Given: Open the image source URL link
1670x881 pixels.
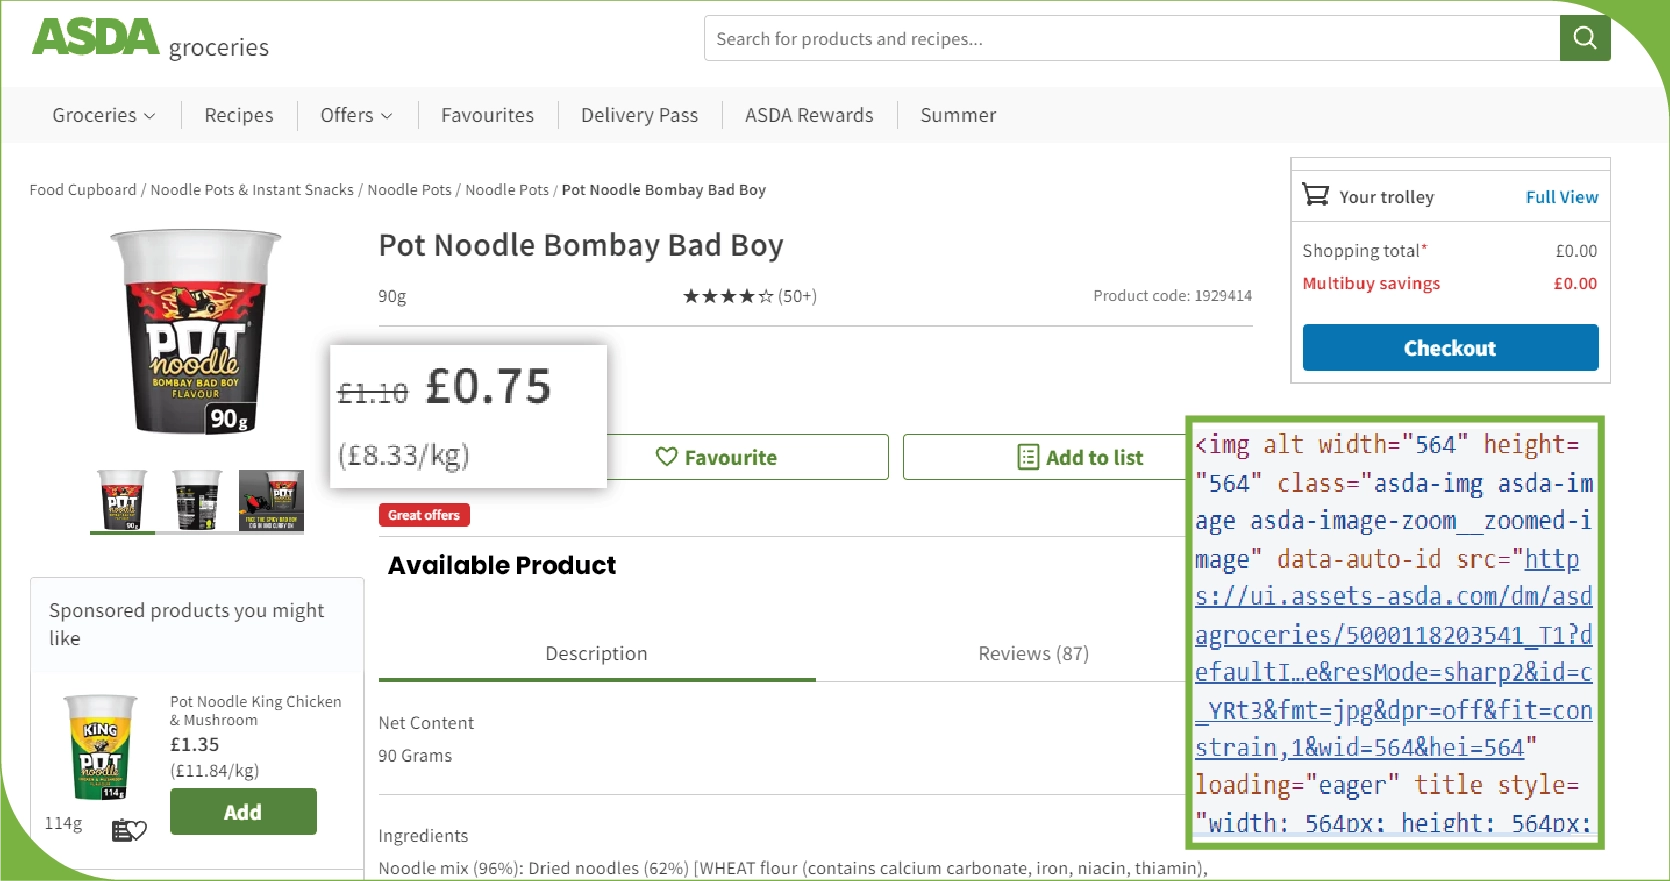Looking at the screenshot, I should point(1393,653).
